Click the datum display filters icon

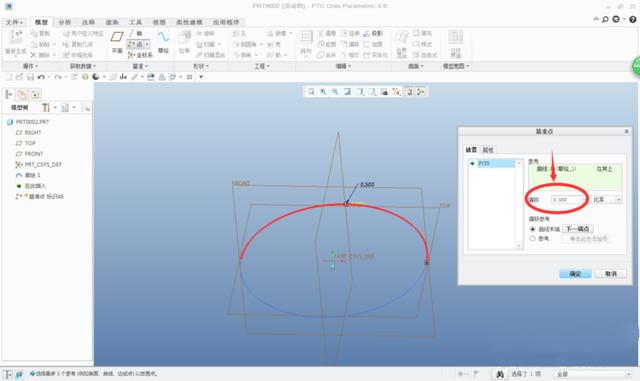click(x=396, y=92)
